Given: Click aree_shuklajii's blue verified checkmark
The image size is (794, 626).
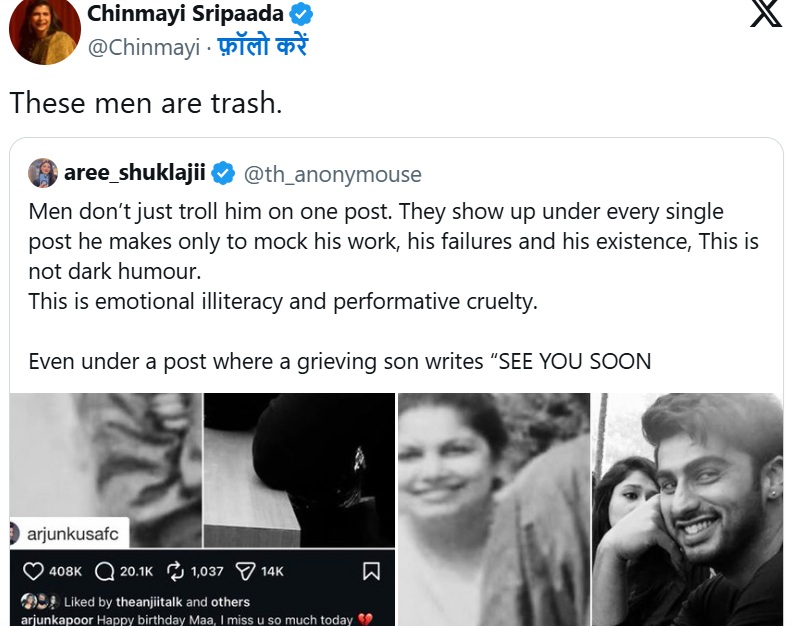Looking at the screenshot, I should click(223, 174).
